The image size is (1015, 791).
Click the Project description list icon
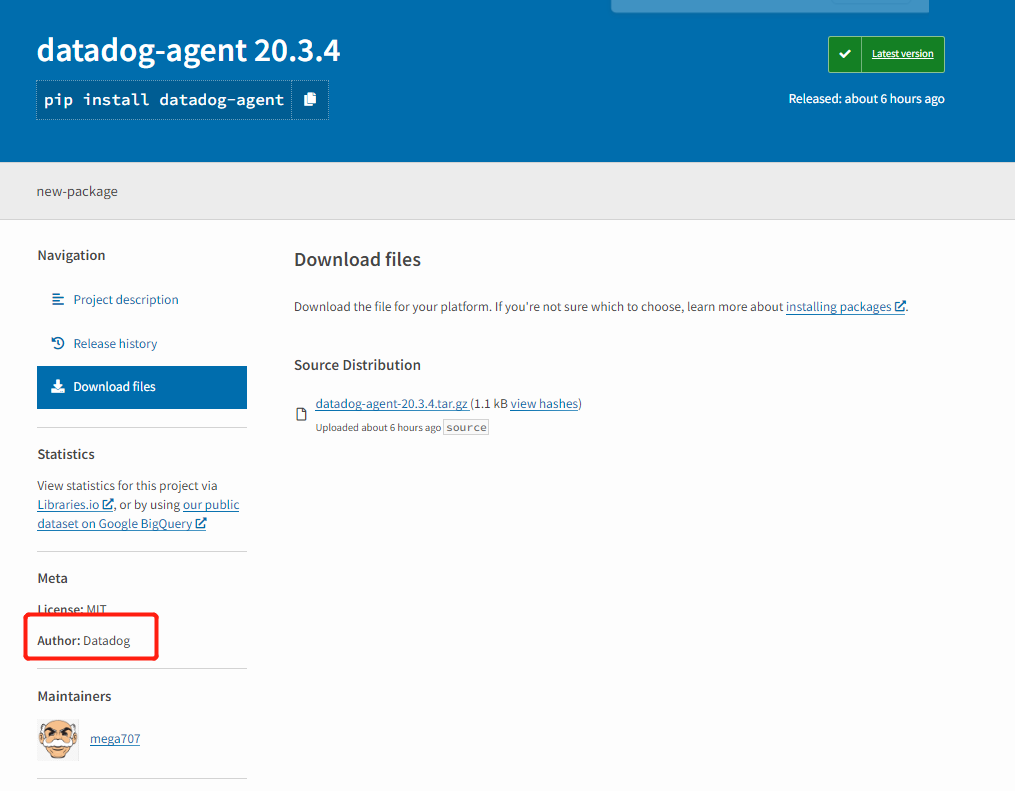(x=58, y=299)
